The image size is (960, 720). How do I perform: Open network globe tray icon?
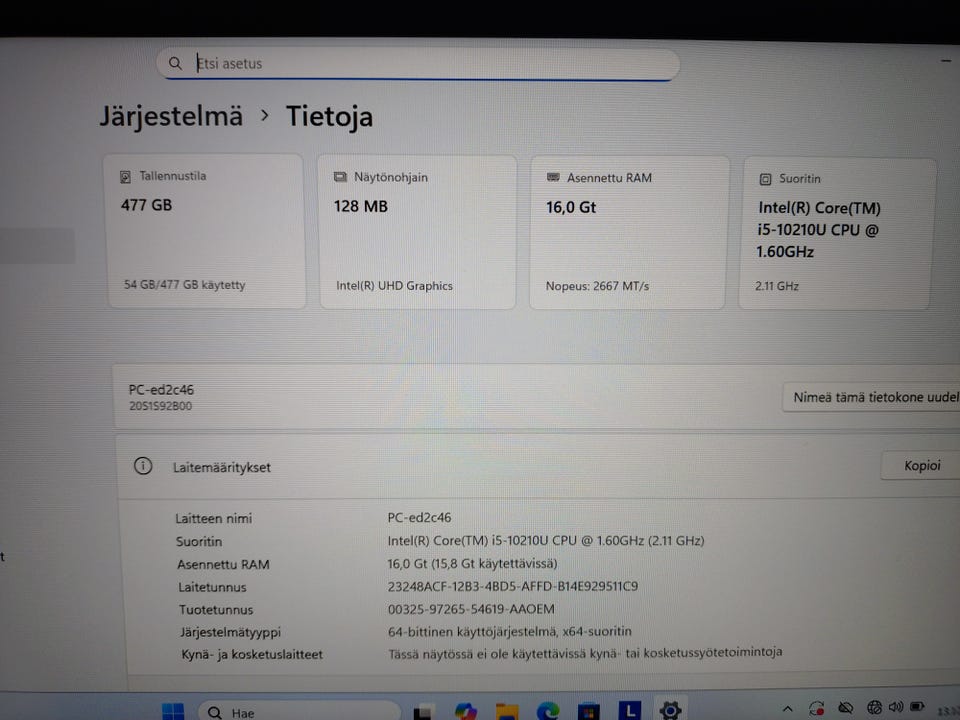pos(874,708)
